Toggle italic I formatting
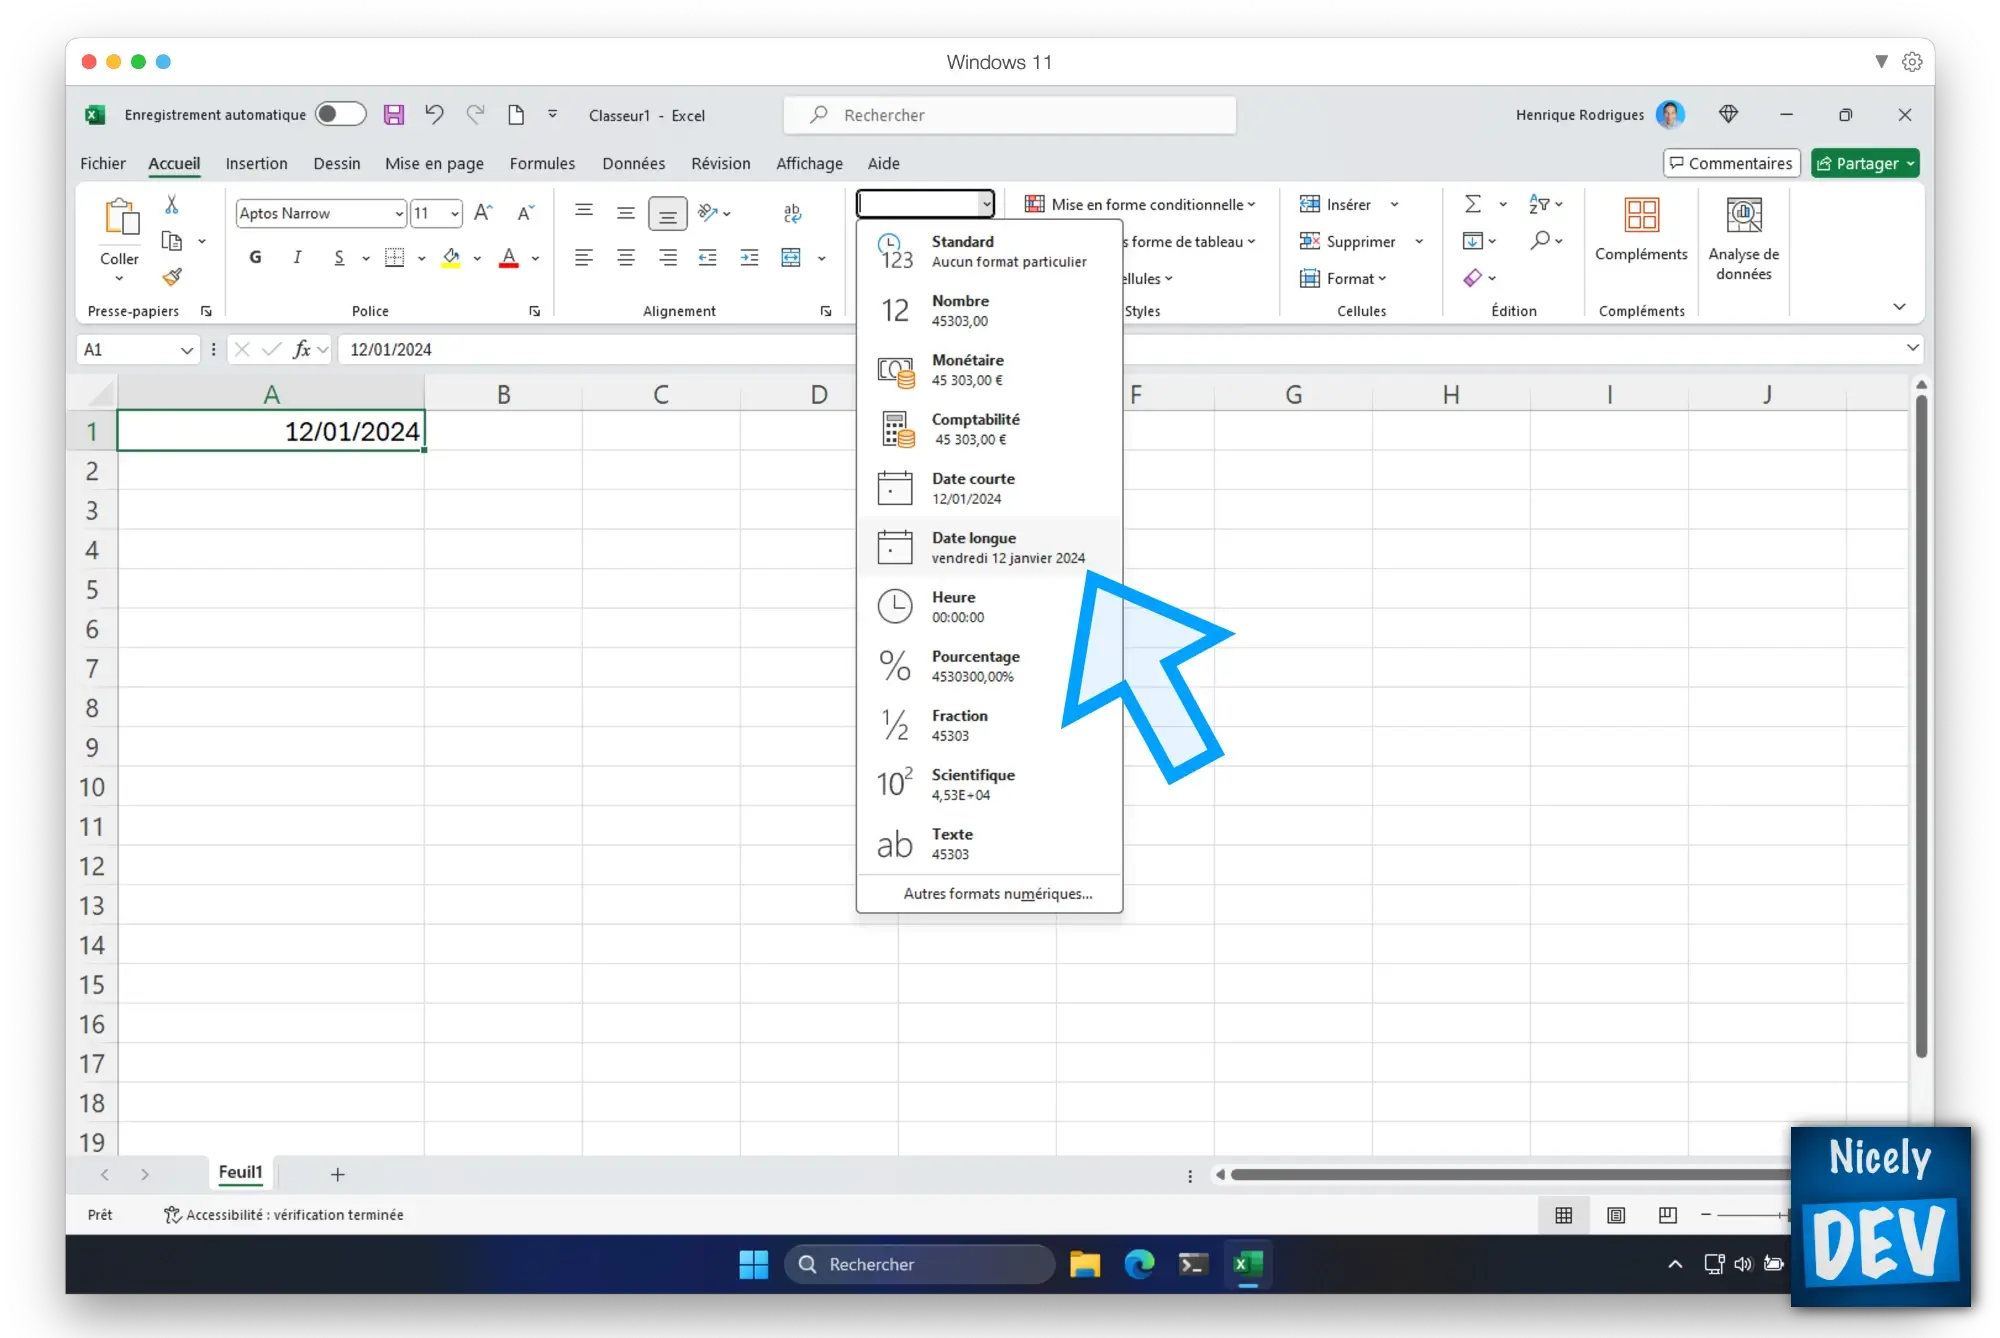The image size is (2000, 1338). [x=297, y=258]
